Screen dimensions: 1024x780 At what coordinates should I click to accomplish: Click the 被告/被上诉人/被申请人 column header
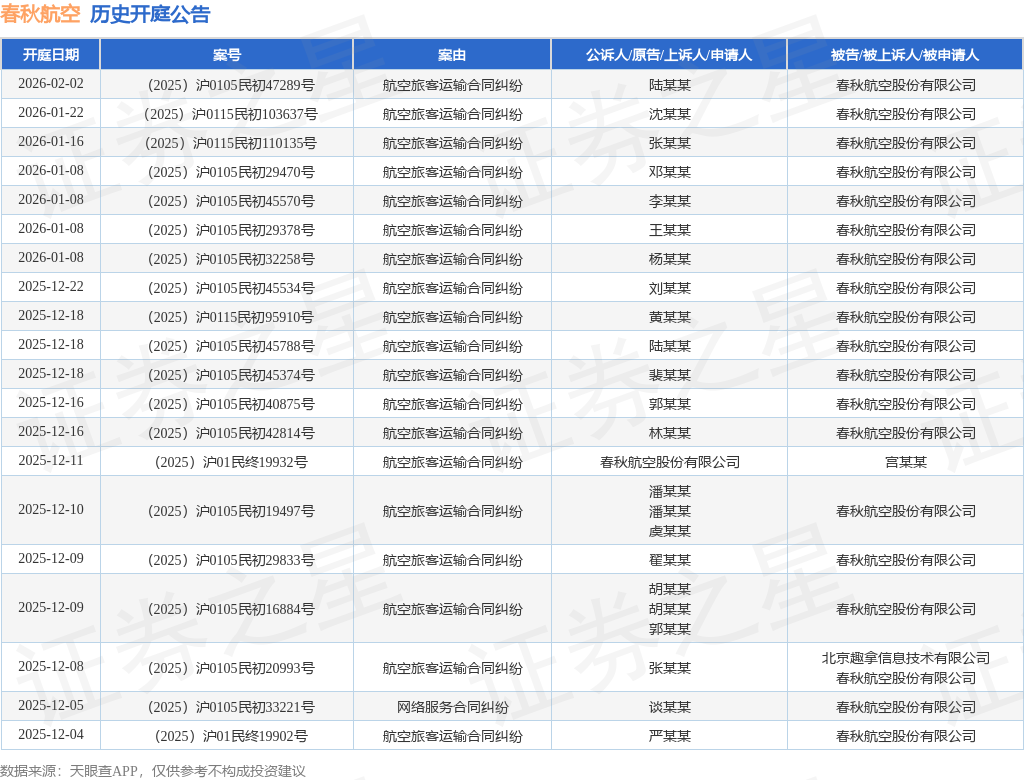905,55
